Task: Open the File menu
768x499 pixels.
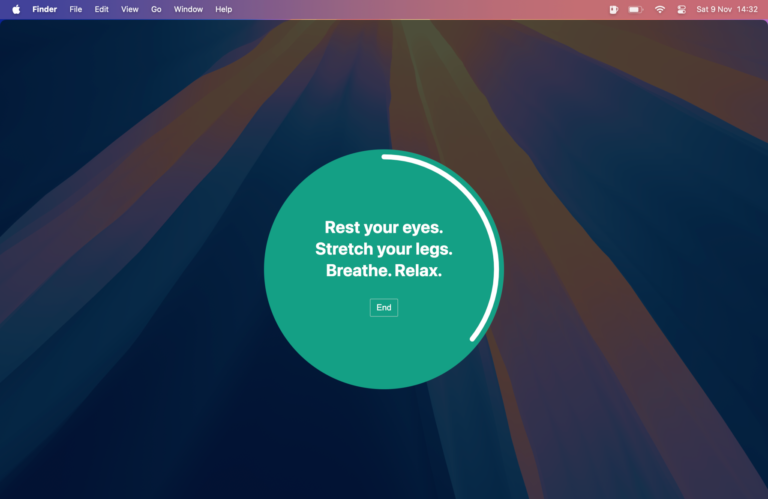Action: [76, 9]
